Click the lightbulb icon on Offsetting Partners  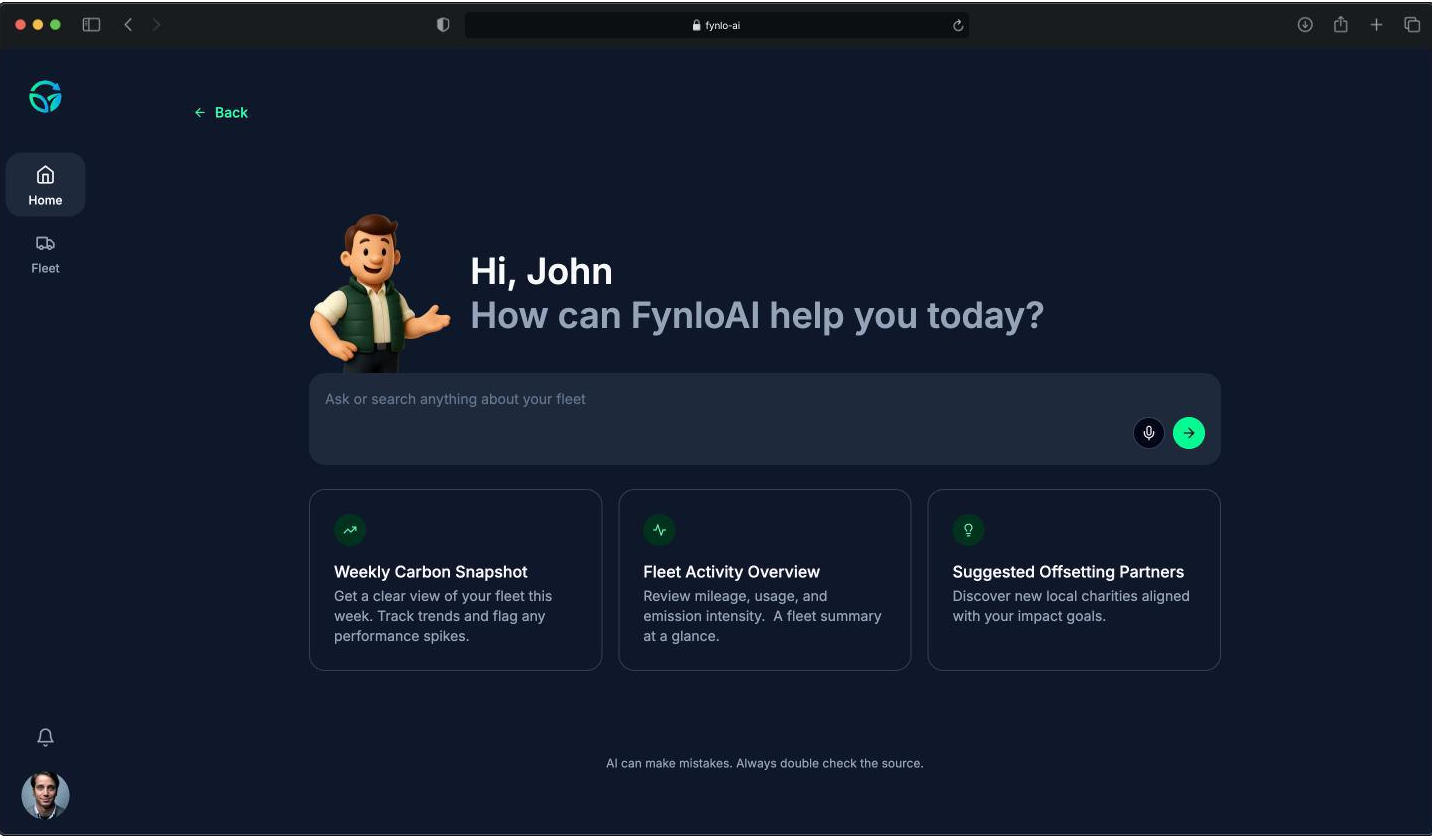968,530
